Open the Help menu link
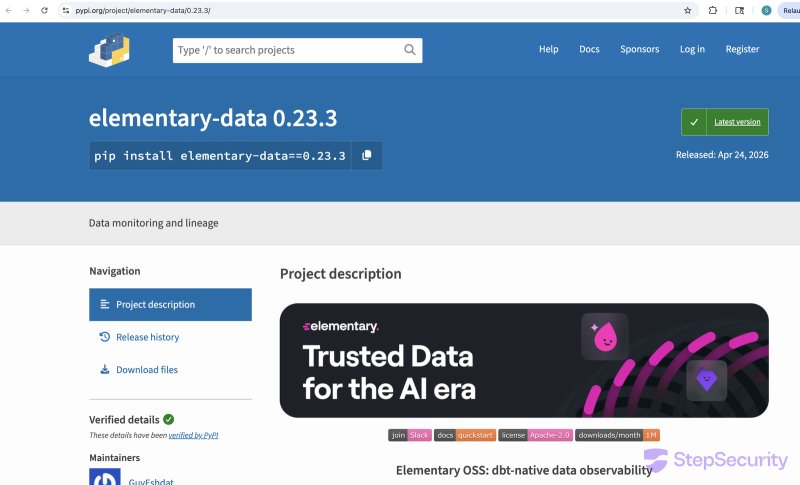The width and height of the screenshot is (800, 485). coord(548,49)
